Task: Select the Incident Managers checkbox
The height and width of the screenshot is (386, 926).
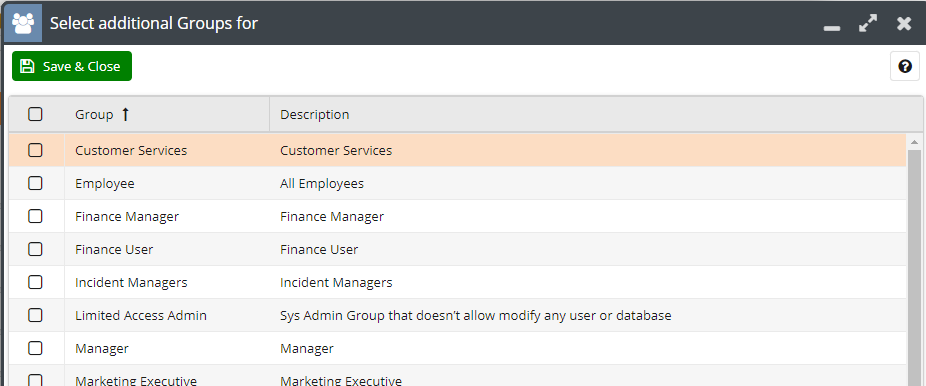Action: pyautogui.click(x=35, y=283)
